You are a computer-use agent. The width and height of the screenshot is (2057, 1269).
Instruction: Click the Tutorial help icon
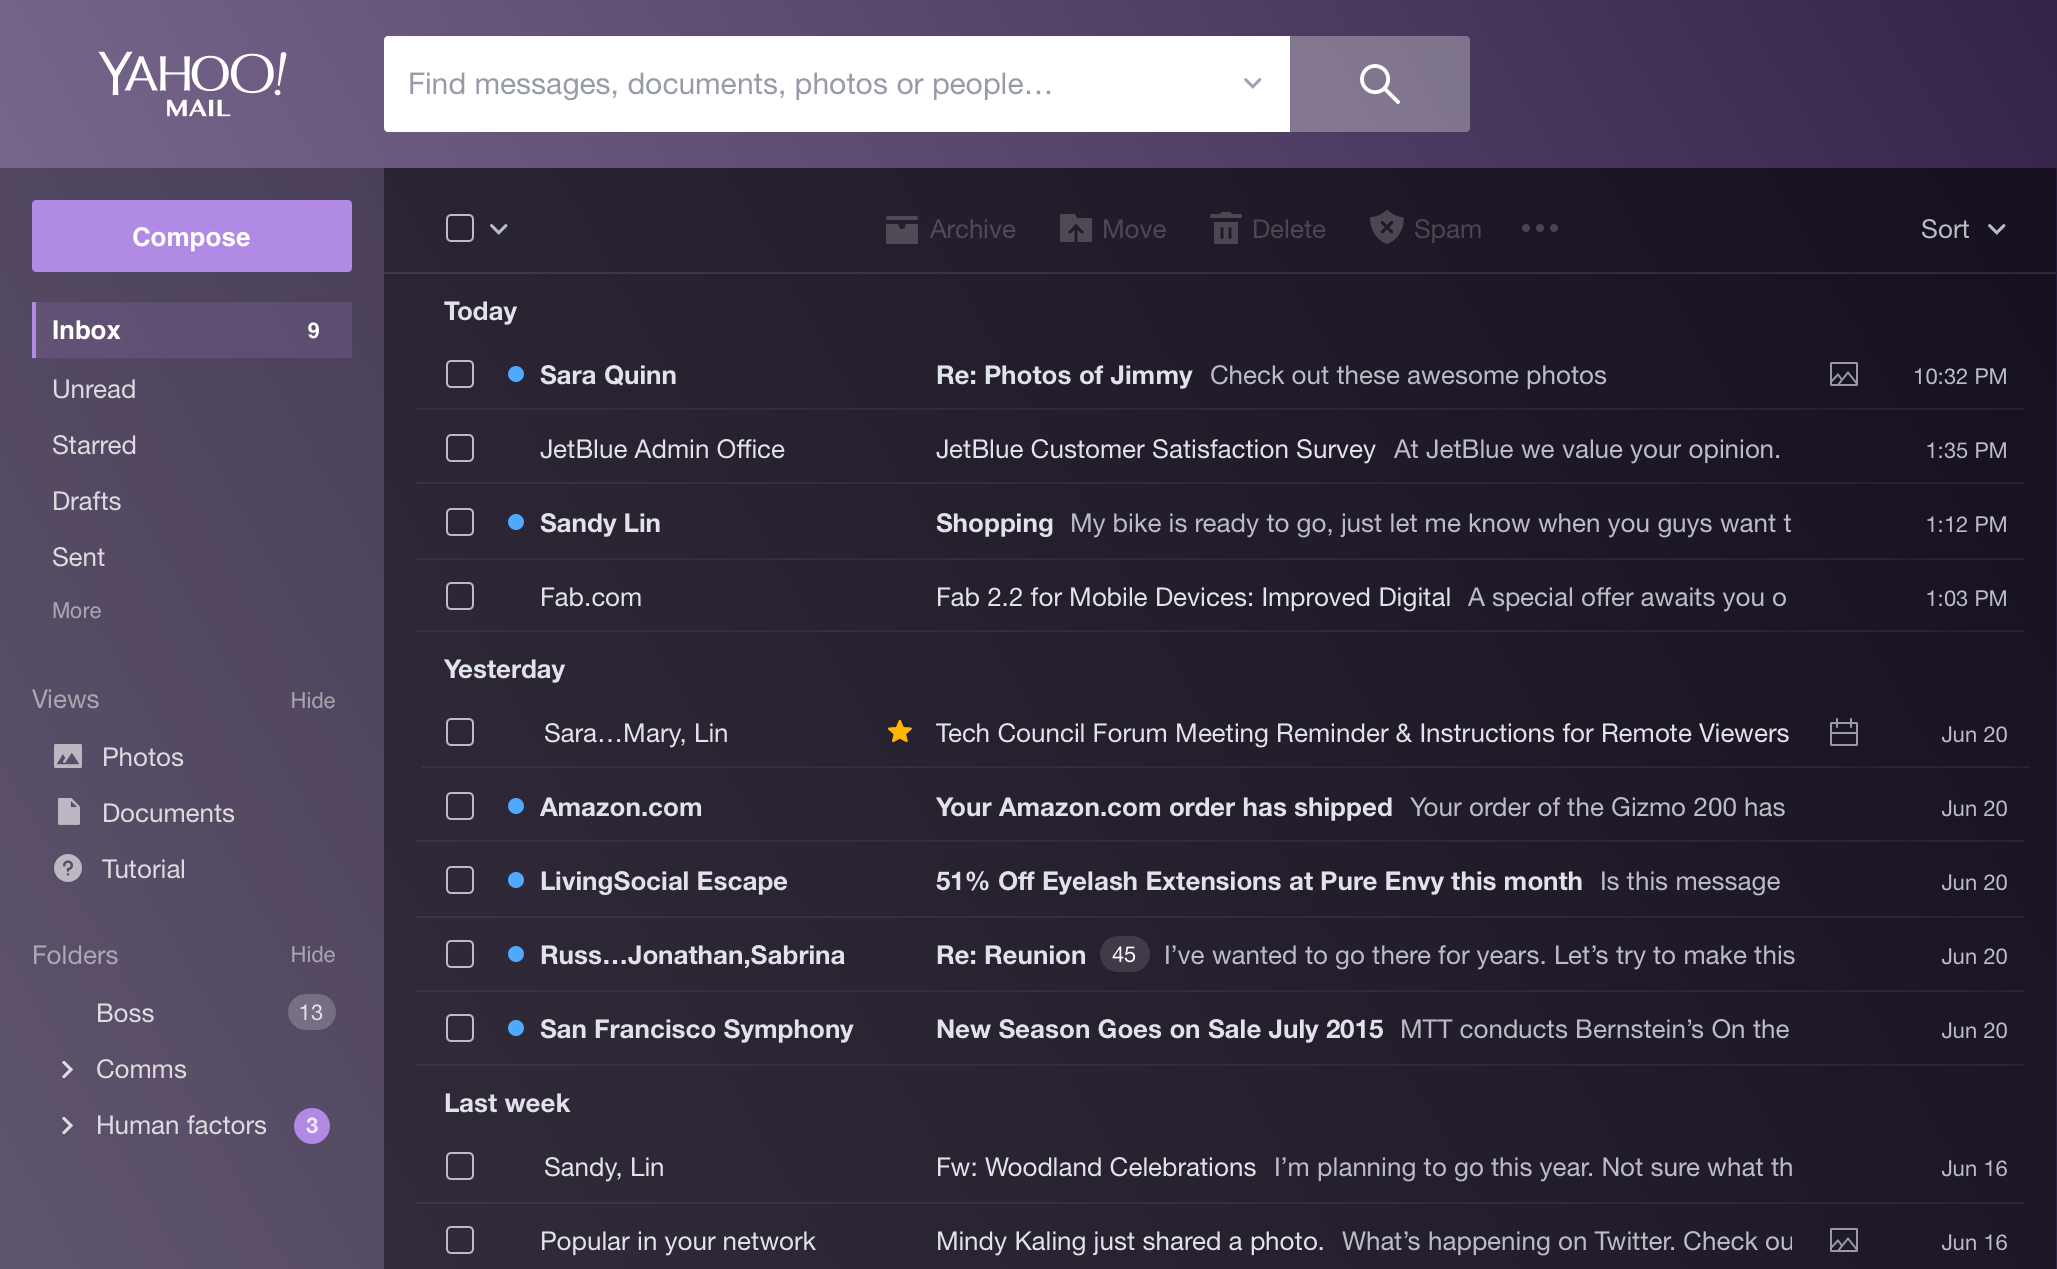[67, 868]
